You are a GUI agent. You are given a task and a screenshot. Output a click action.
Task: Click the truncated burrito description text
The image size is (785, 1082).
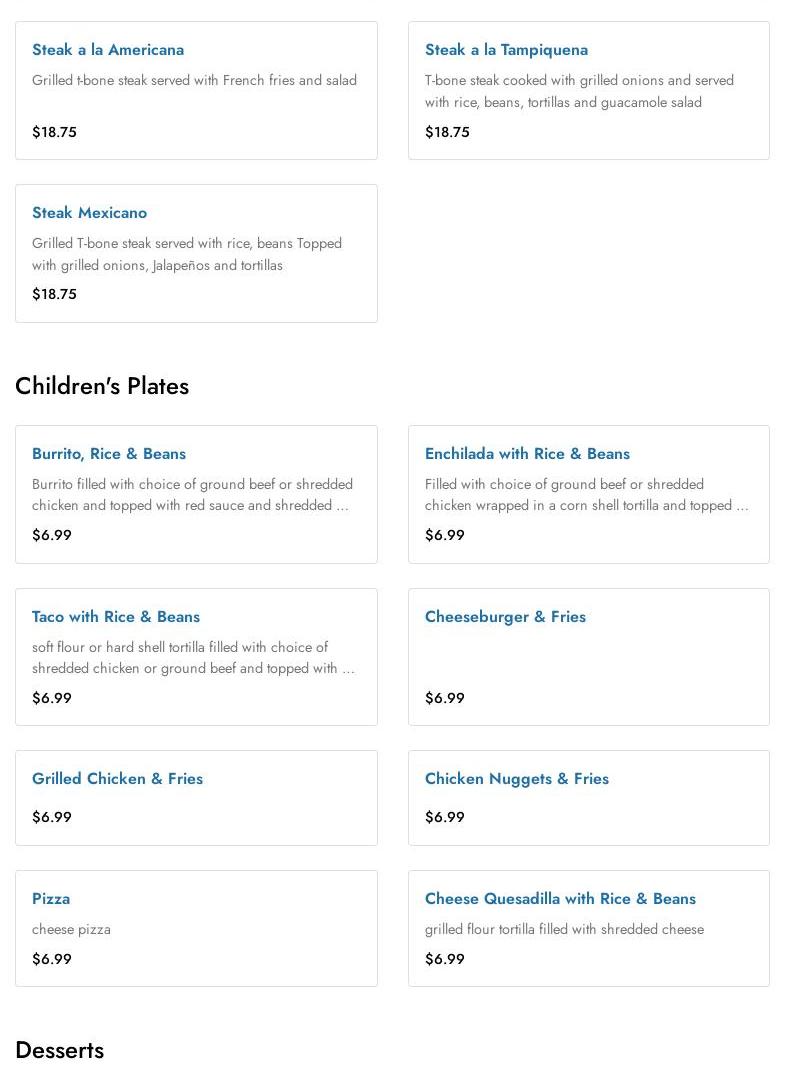click(192, 495)
